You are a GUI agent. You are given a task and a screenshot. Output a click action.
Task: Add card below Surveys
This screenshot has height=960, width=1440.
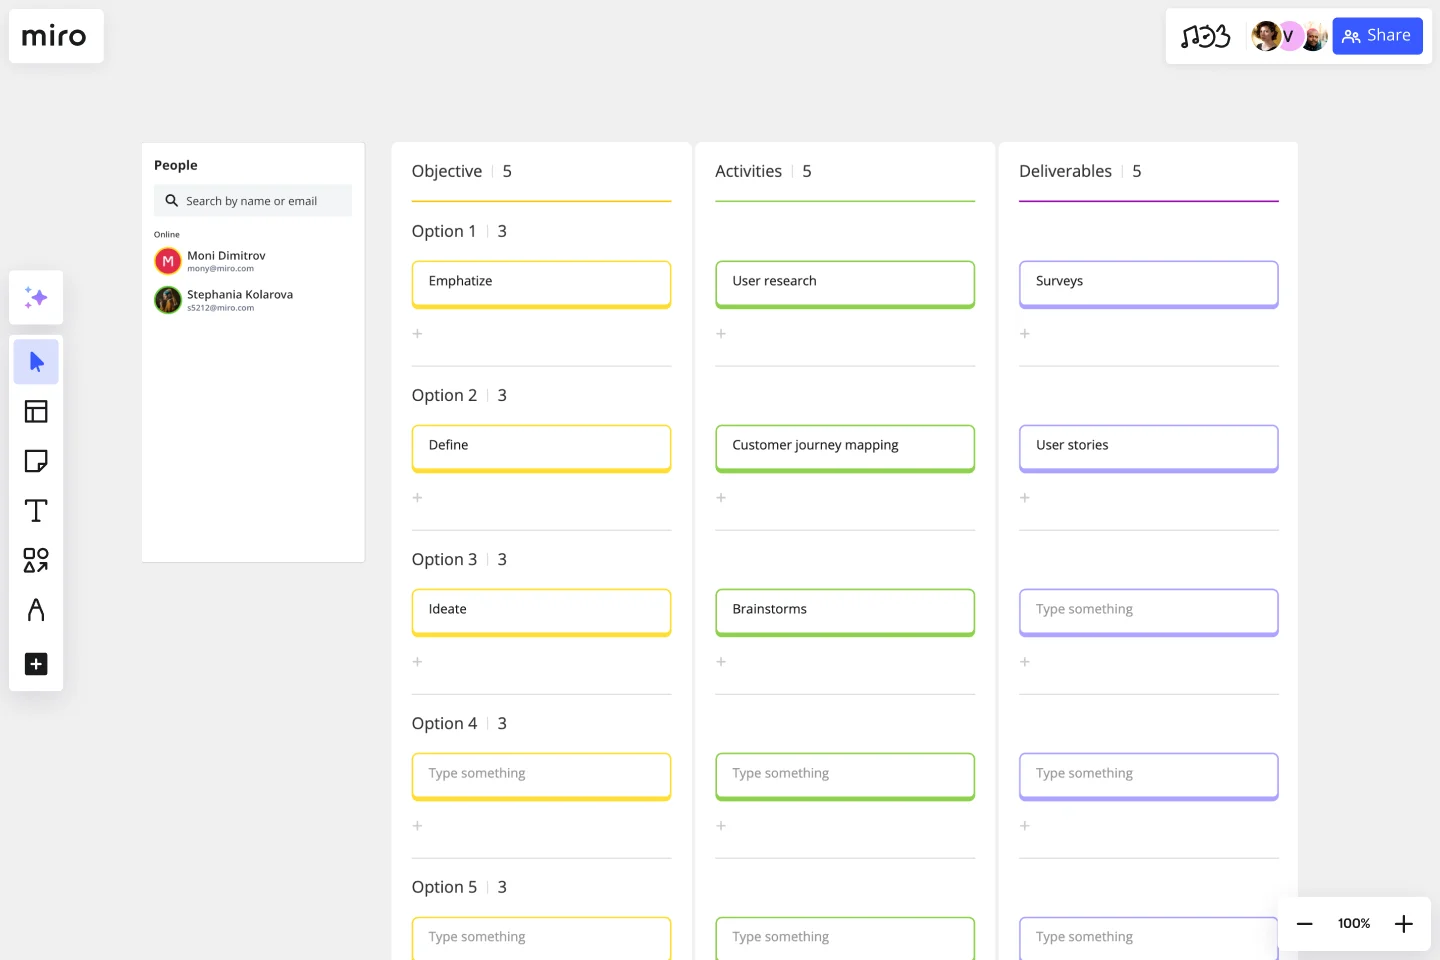pos(1025,334)
